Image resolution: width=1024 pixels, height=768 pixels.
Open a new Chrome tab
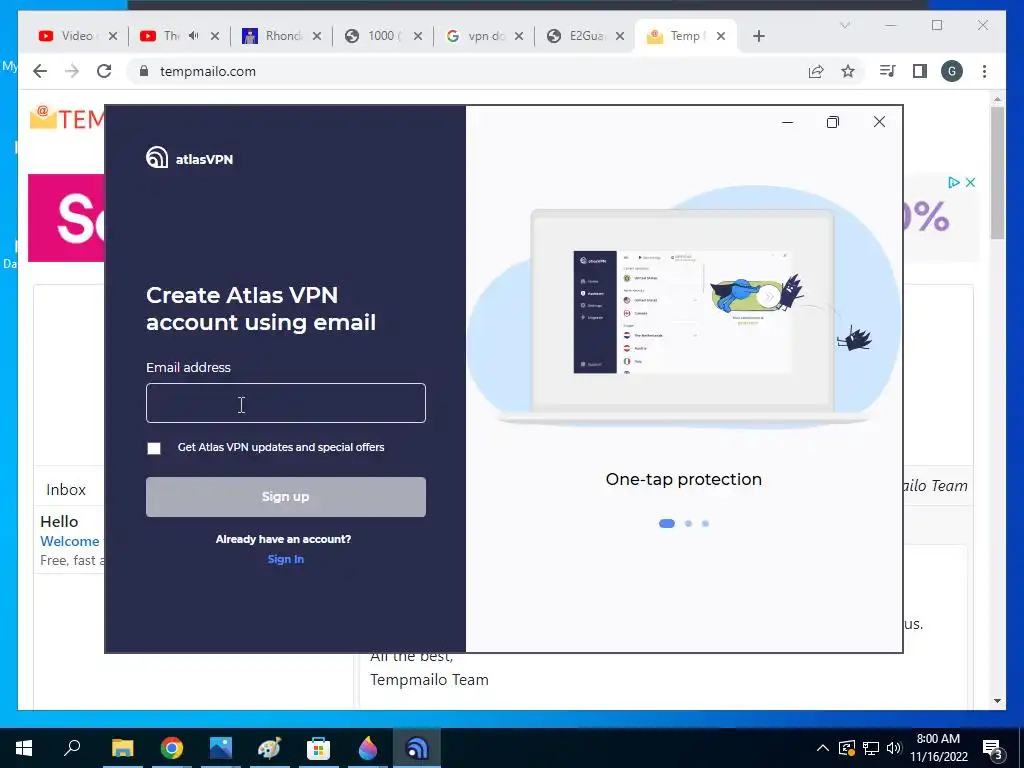coord(758,36)
